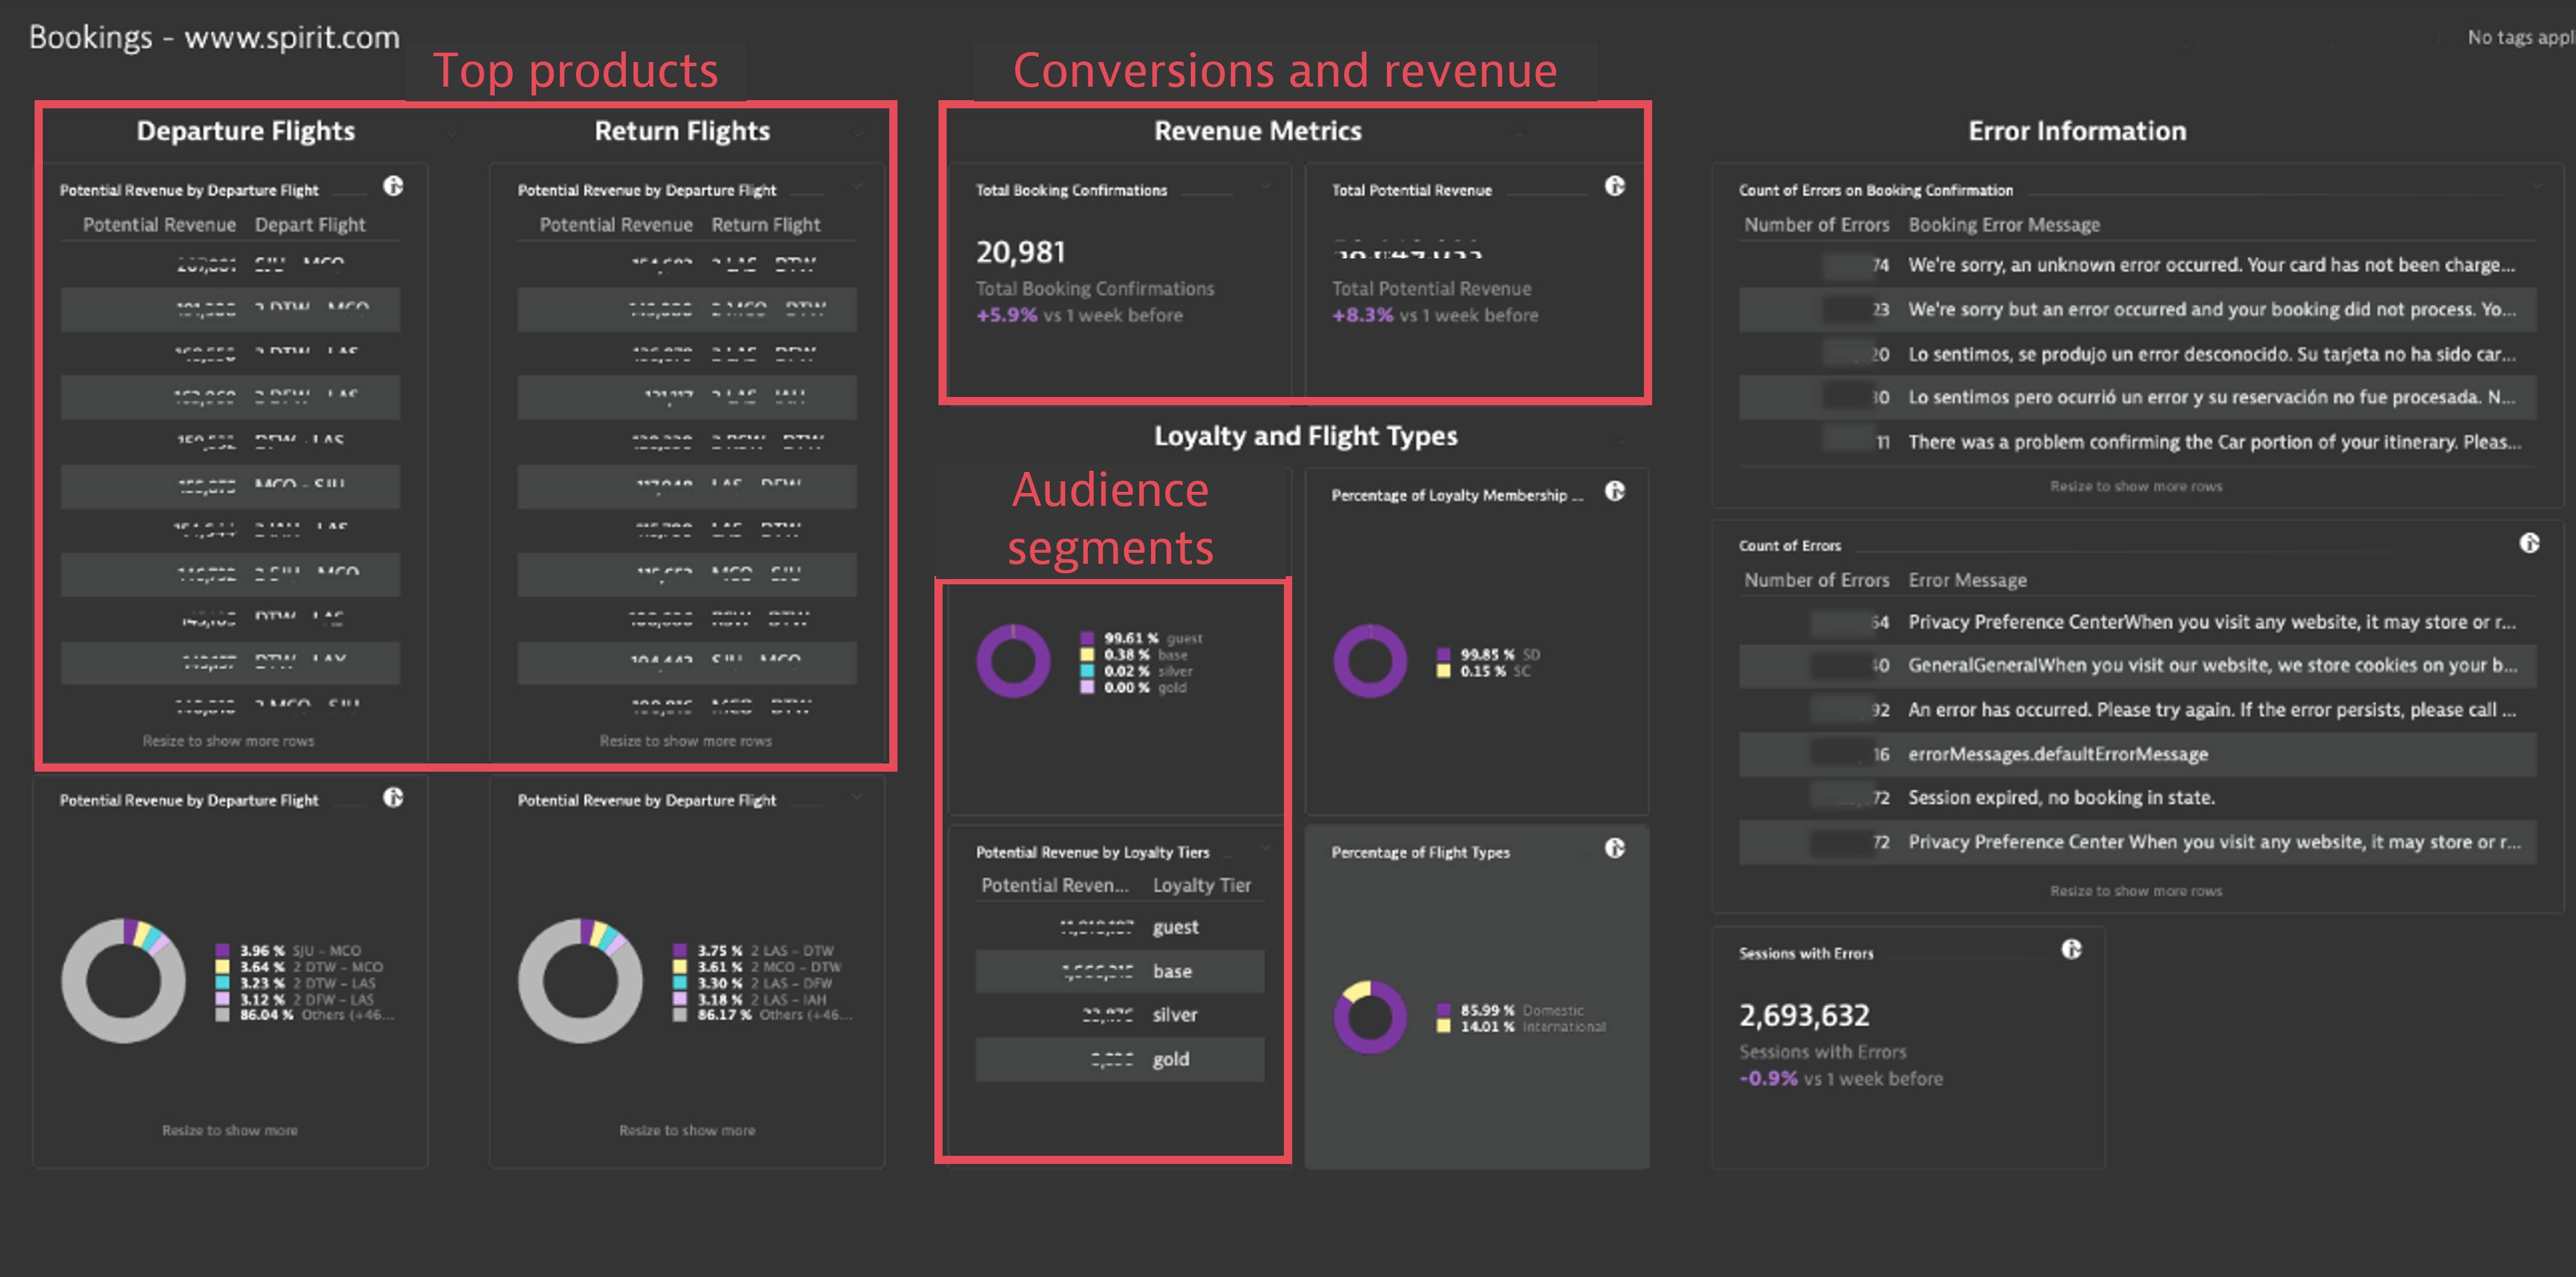The width and height of the screenshot is (2576, 1277).
Task: Open chevron menu beside Revenue Metrics header
Action: click(x=1519, y=134)
